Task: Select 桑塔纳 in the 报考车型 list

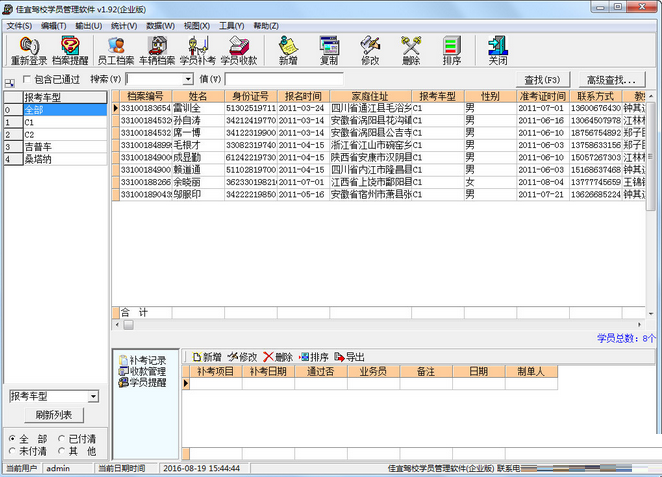Action: (x=65, y=159)
